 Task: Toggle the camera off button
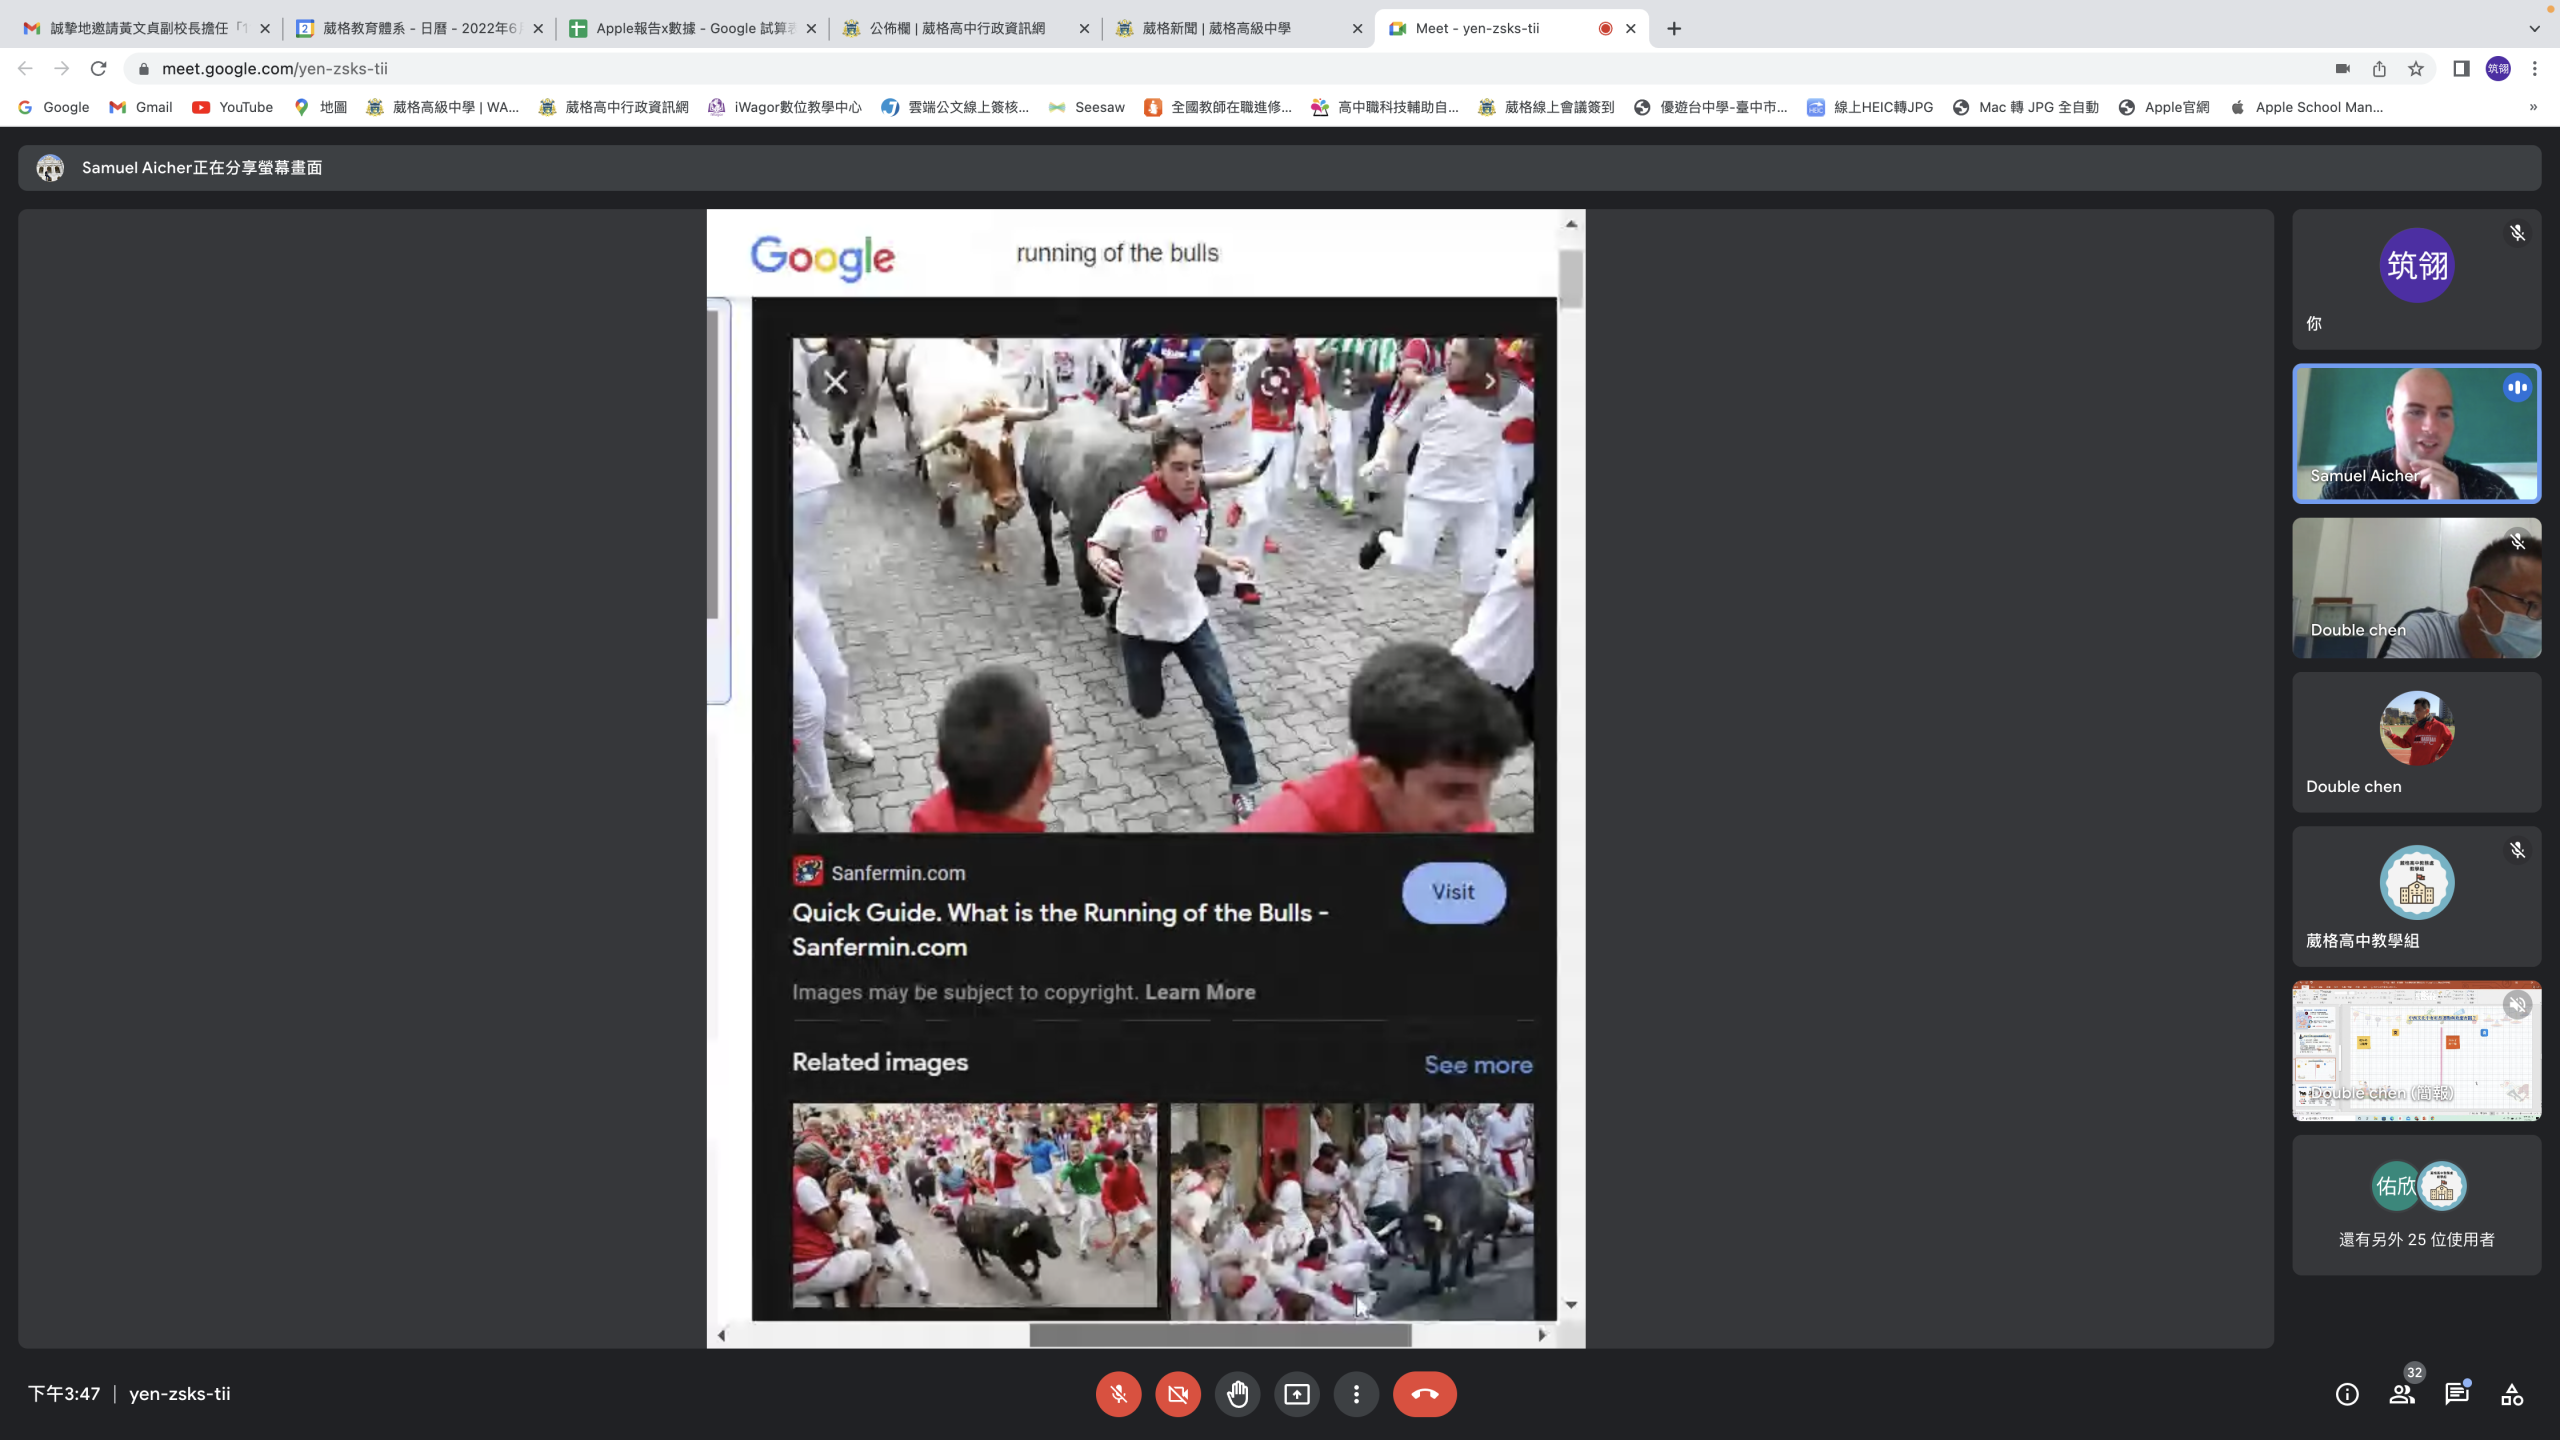(x=1178, y=1394)
